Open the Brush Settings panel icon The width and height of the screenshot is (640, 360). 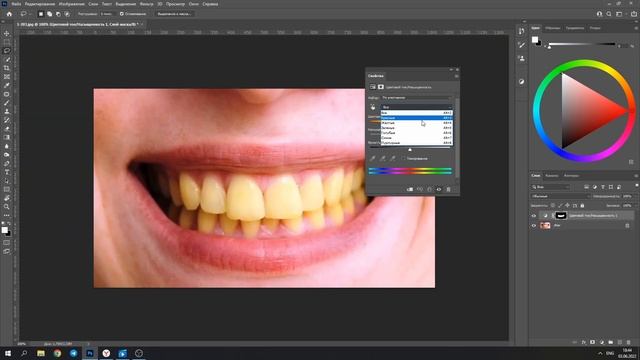[x=522, y=45]
